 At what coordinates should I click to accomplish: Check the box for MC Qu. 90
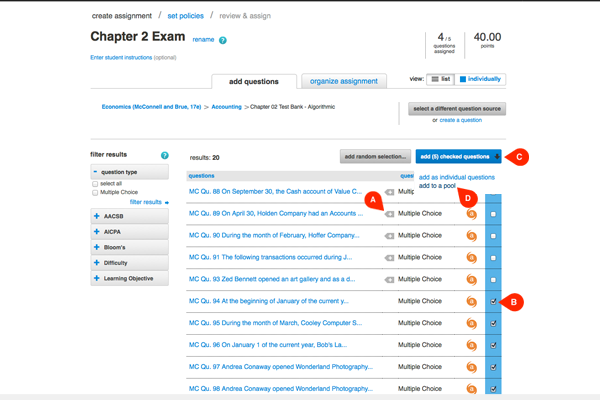tap(493, 236)
